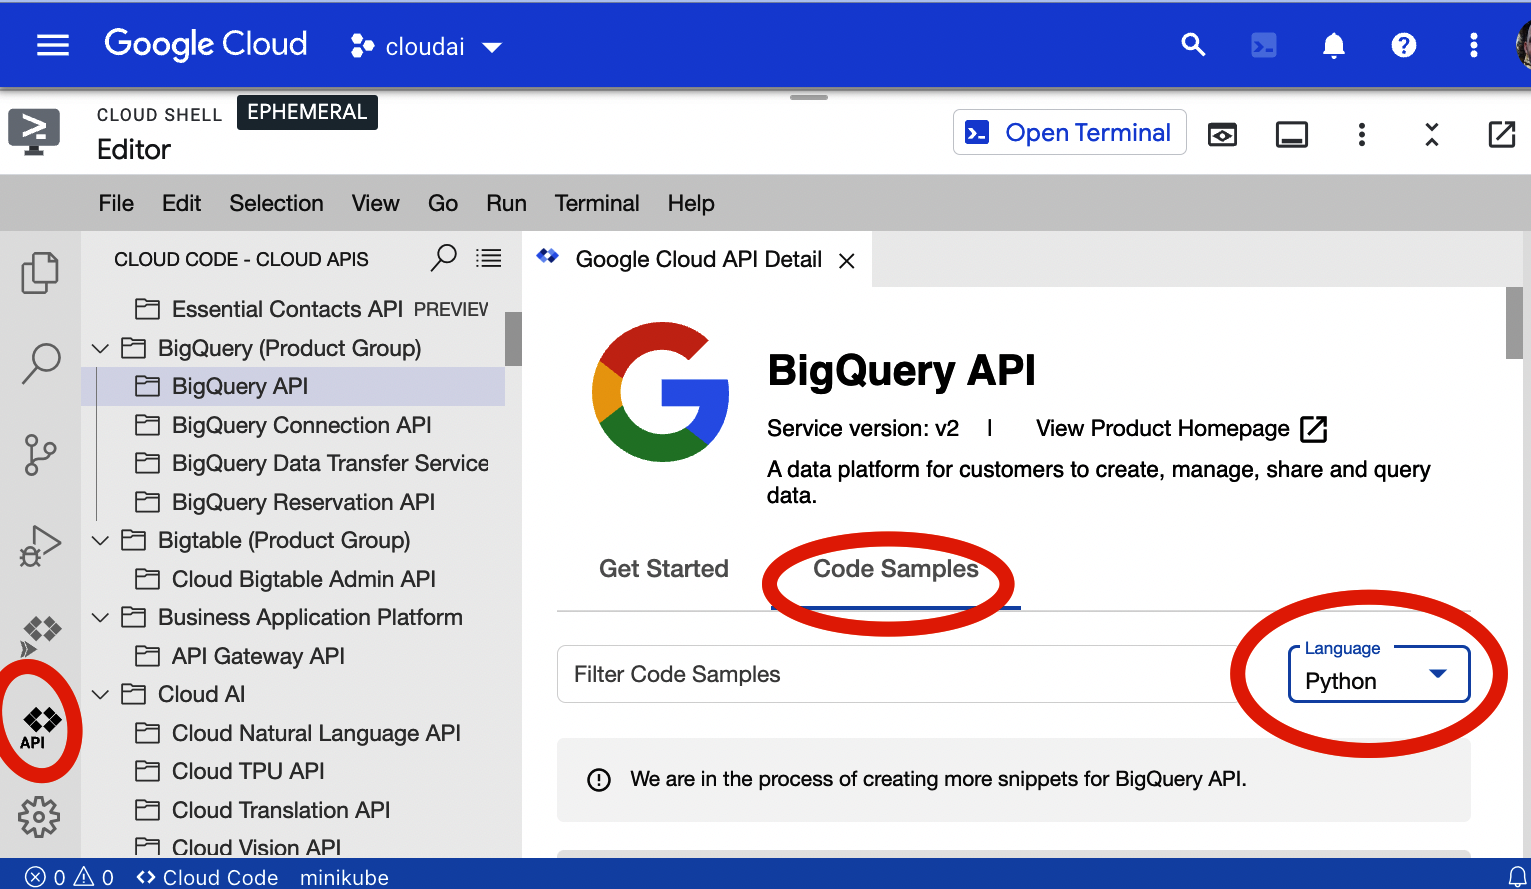Image resolution: width=1531 pixels, height=889 pixels.
Task: Collapse the Cloud Shell panel
Action: click(x=1432, y=134)
